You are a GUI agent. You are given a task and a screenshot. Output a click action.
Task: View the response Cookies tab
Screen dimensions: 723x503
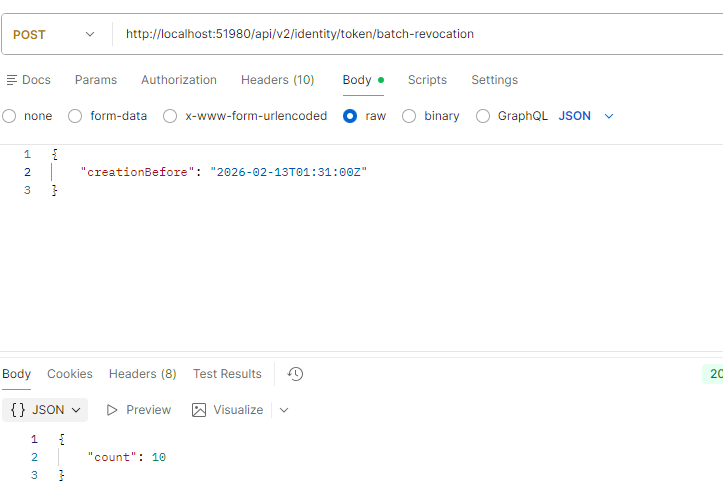pyautogui.click(x=70, y=374)
